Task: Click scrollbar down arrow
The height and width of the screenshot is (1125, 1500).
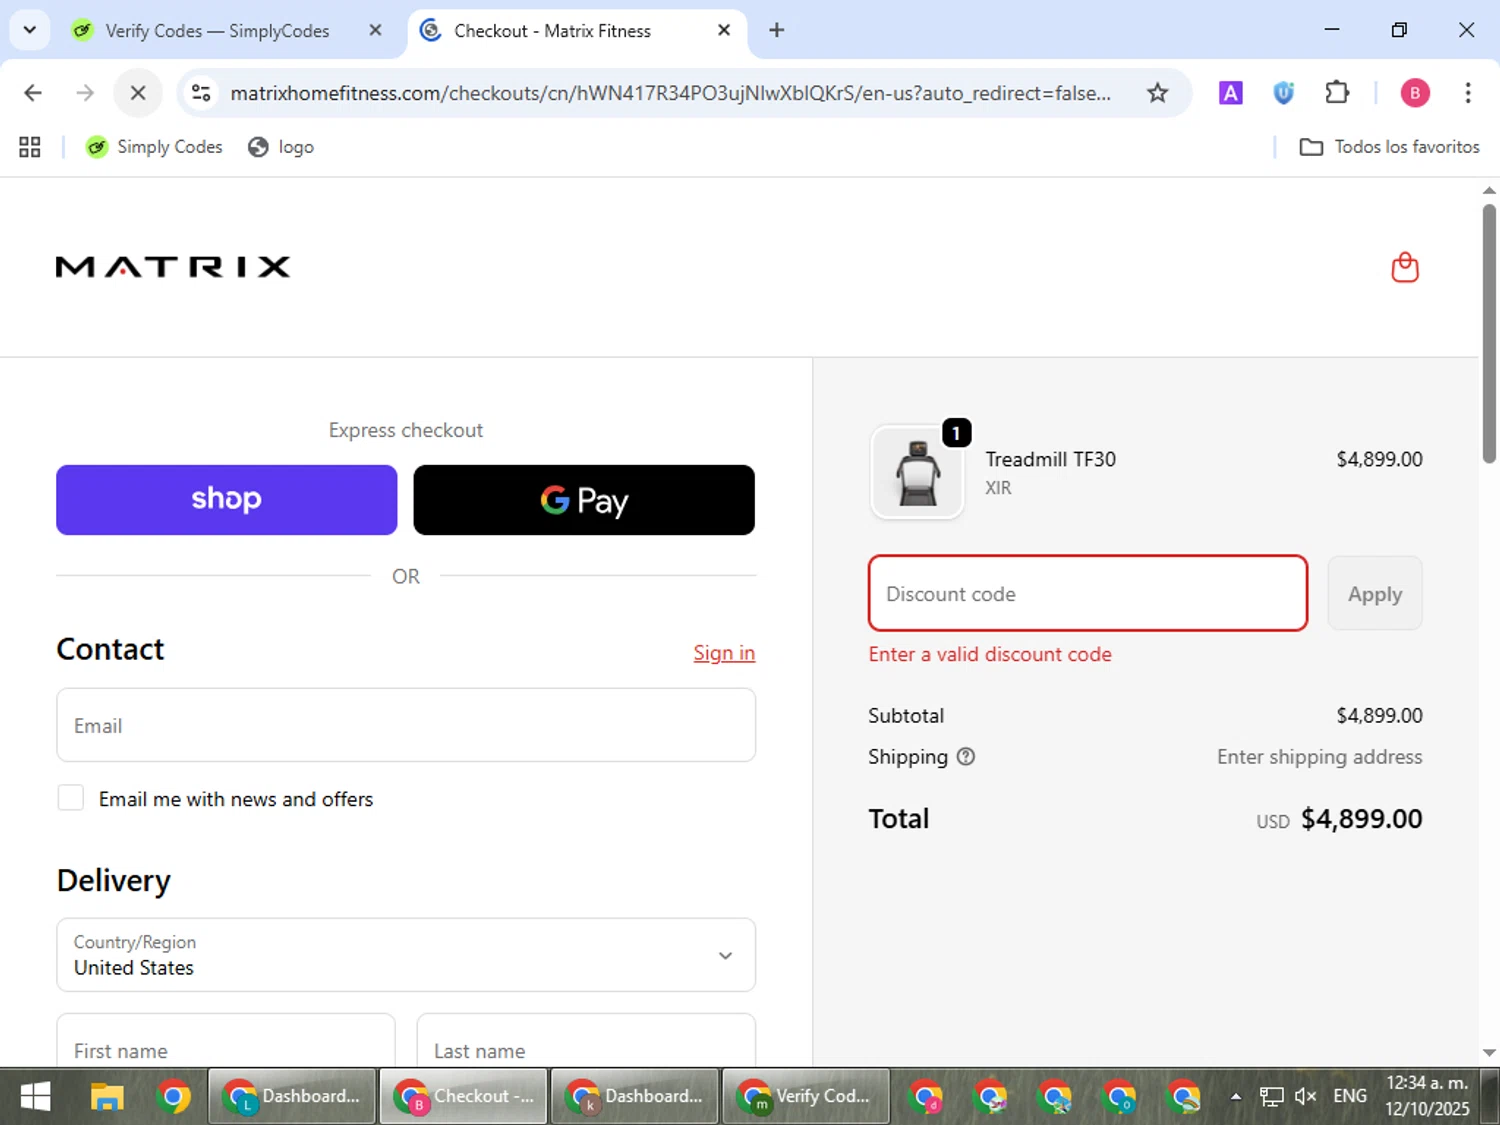Action: pyautogui.click(x=1489, y=1052)
